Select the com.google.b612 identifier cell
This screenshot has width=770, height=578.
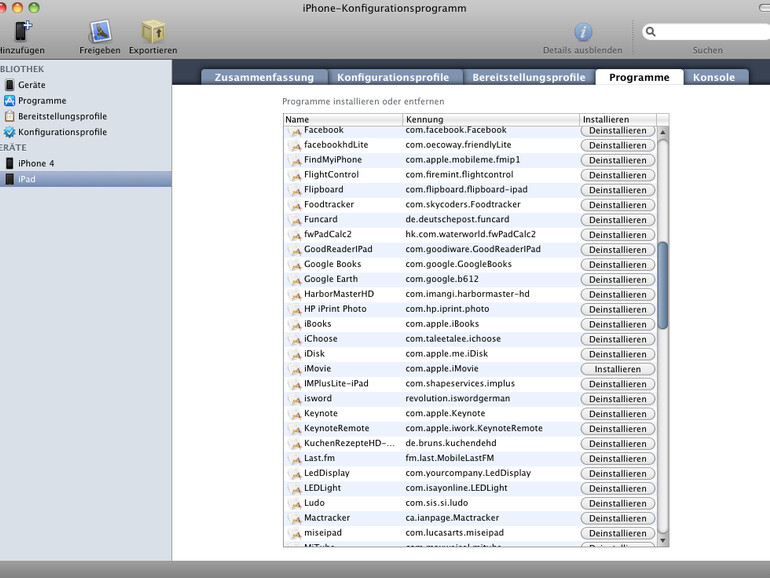point(491,279)
